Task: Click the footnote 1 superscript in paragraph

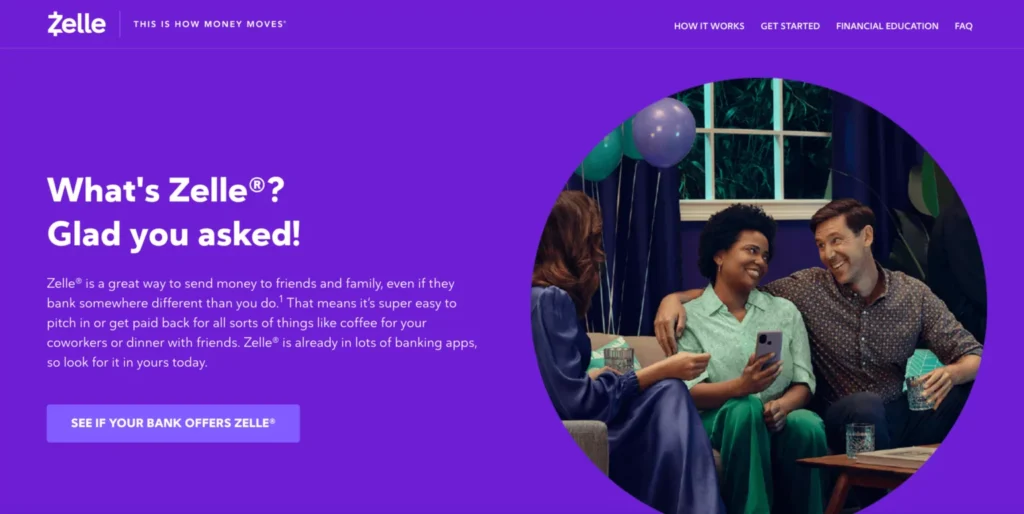Action: (x=281, y=299)
